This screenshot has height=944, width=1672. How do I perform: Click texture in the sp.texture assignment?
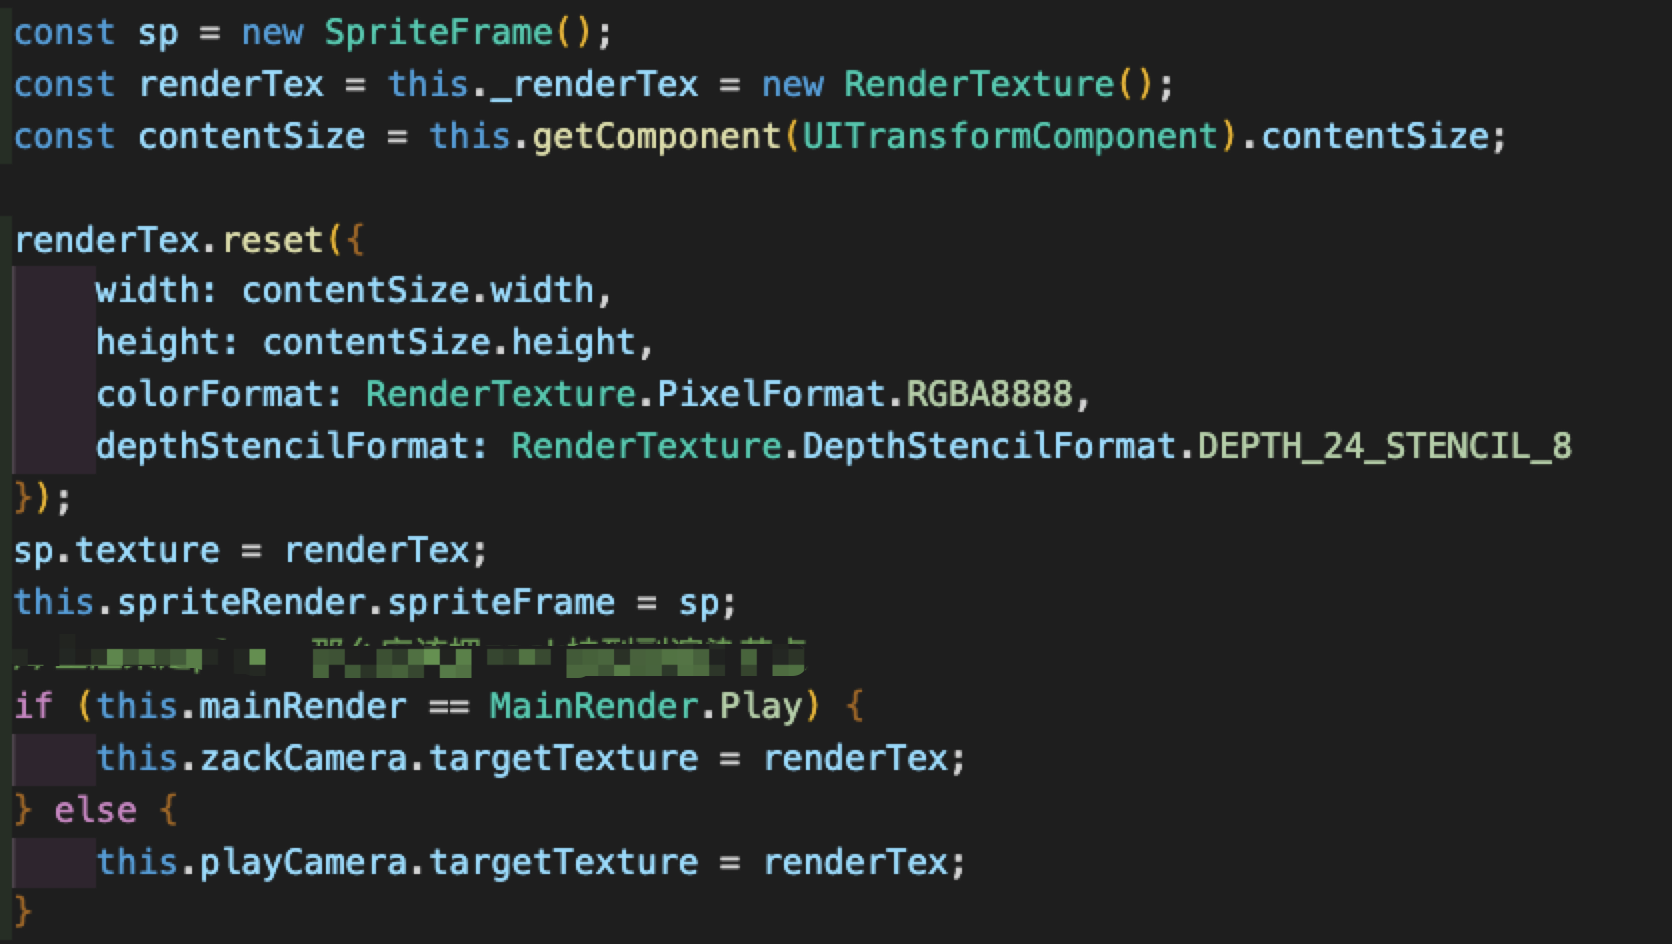click(146, 551)
